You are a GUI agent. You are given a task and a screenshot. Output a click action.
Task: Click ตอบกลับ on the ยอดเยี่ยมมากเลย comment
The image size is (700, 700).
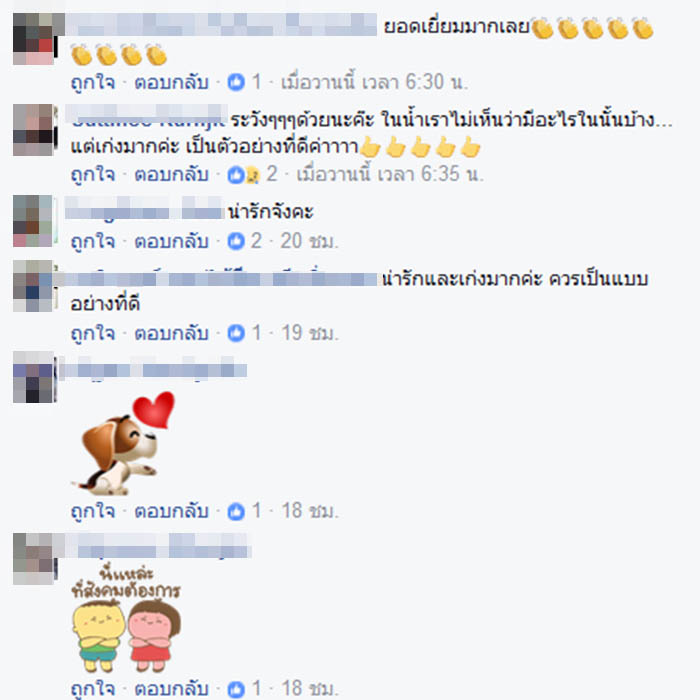[172, 83]
